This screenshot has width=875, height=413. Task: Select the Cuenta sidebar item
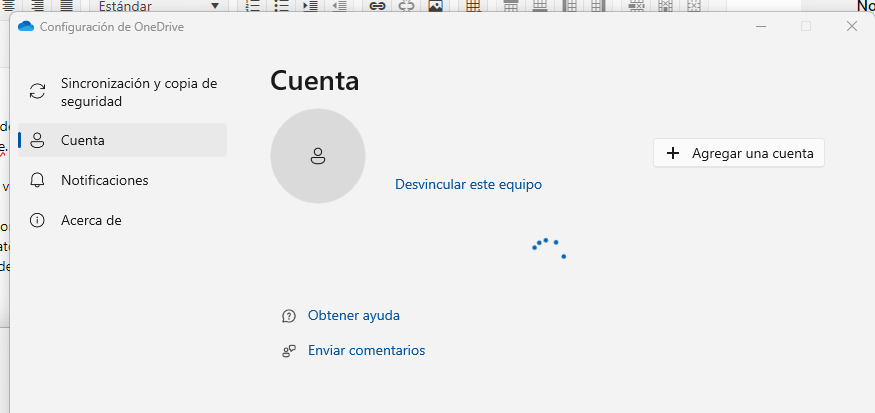tap(122, 140)
